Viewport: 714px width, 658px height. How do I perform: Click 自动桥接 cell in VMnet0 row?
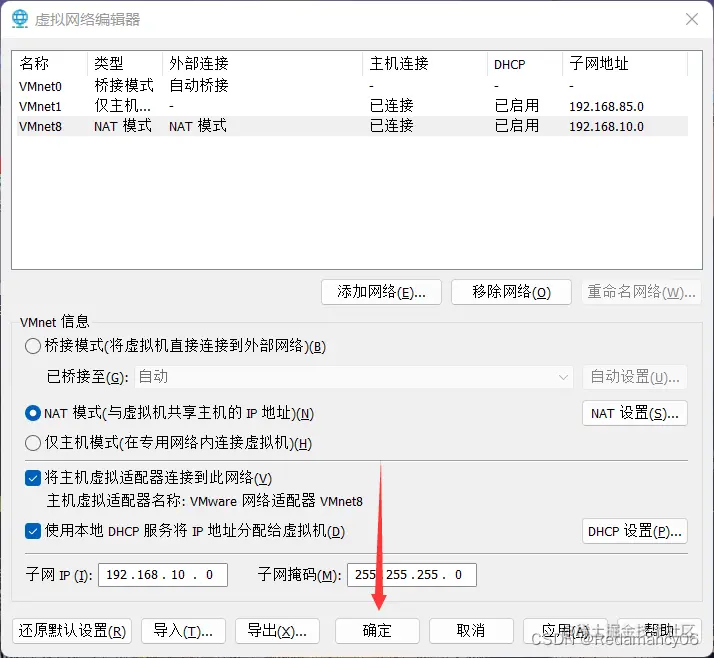(x=199, y=86)
